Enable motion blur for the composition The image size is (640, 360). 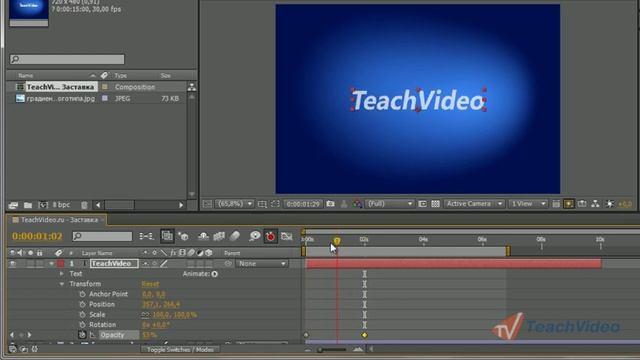pos(235,236)
